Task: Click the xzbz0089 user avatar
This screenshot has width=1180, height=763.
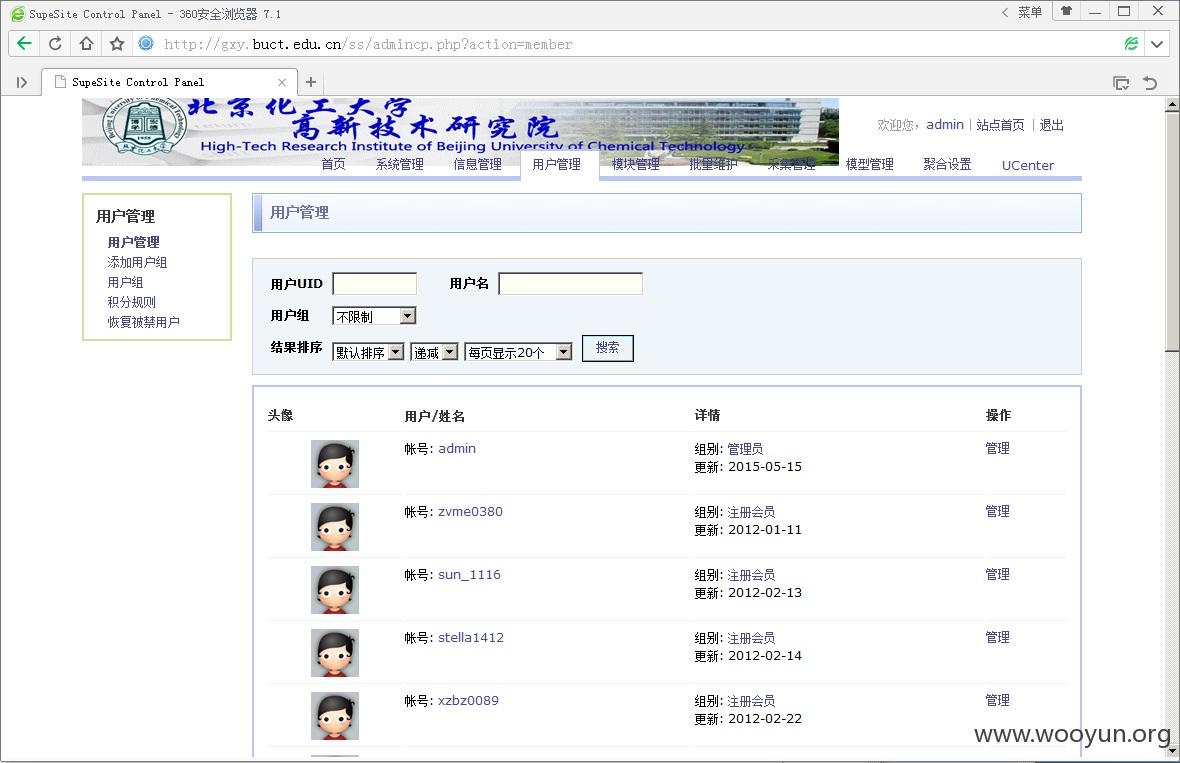Action: [x=335, y=716]
